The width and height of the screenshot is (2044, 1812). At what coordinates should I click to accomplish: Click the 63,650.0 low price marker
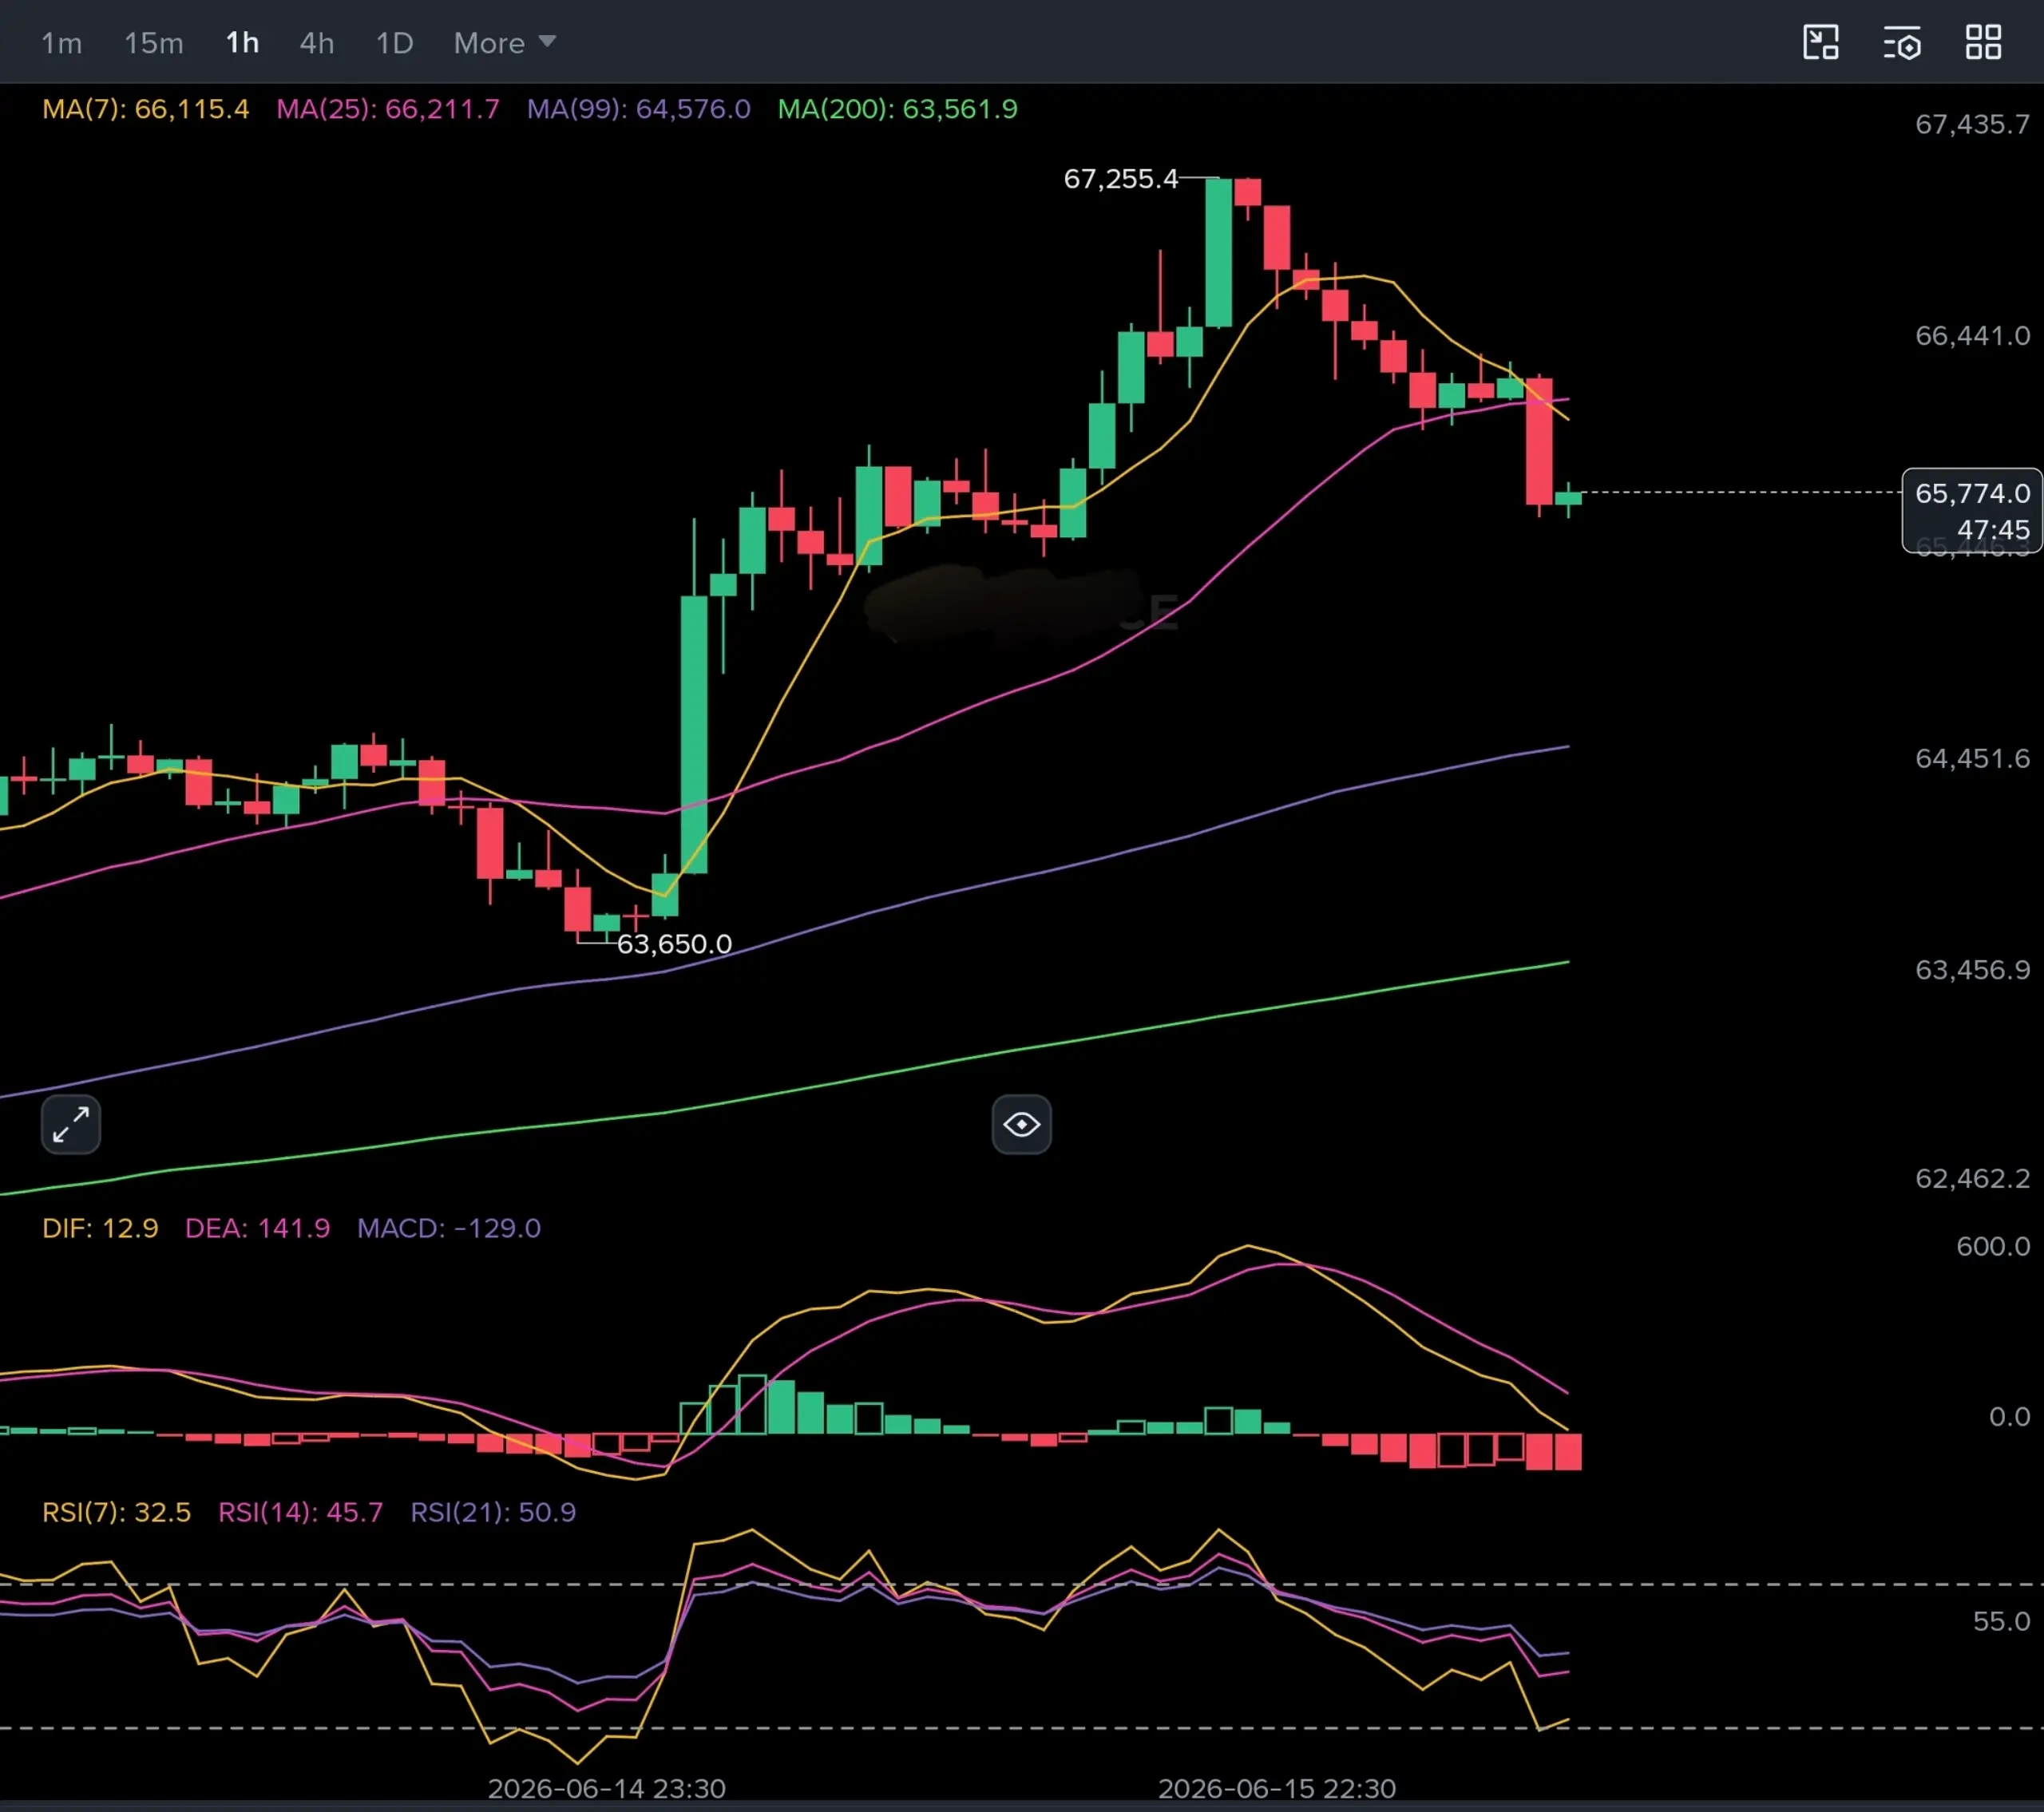[674, 944]
